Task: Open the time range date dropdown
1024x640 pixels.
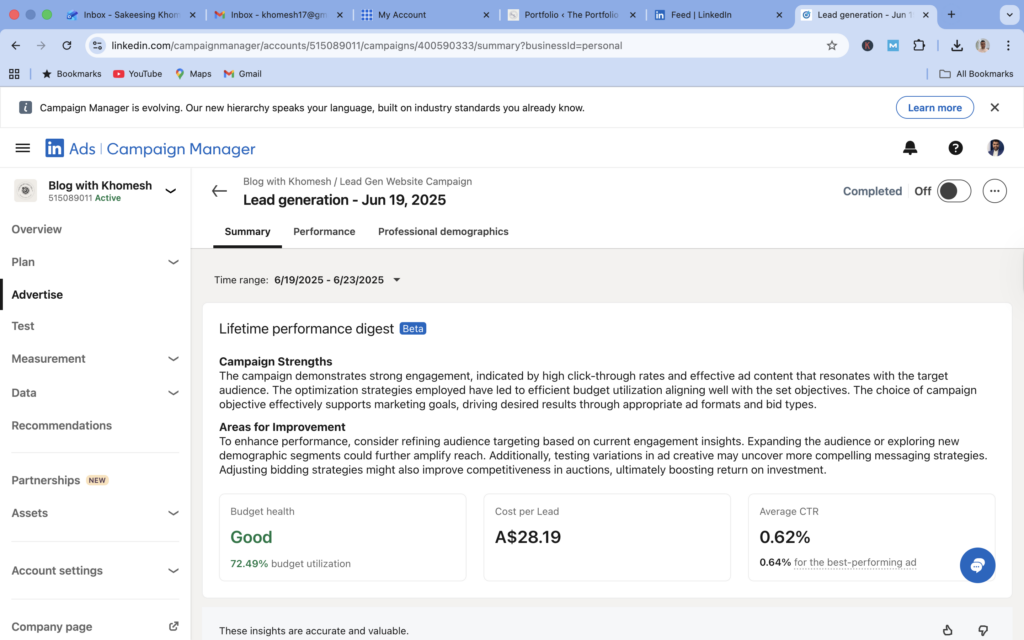Action: click(337, 280)
